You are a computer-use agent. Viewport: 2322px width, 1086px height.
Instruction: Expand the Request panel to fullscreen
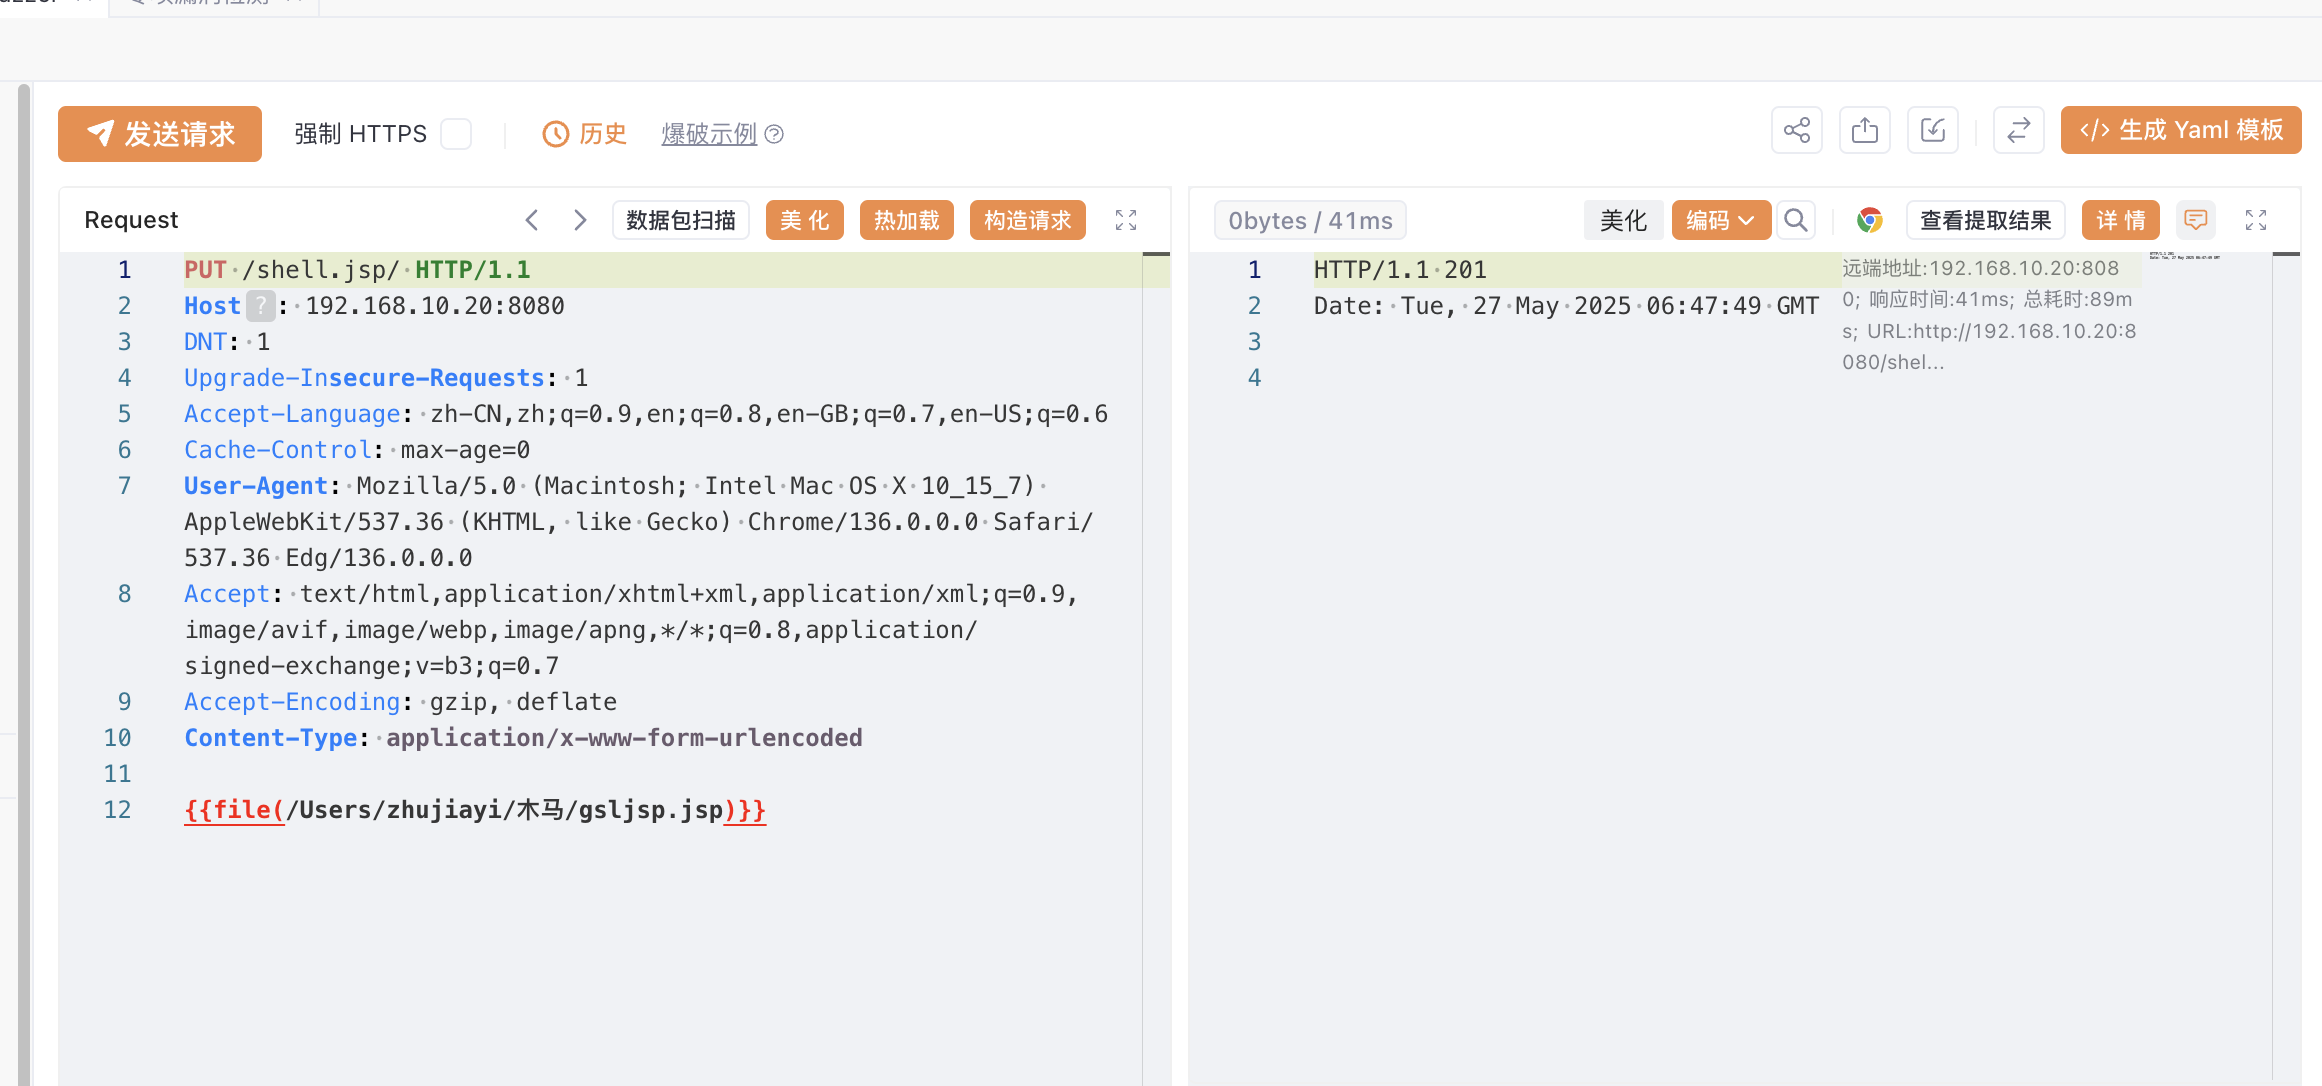[1126, 220]
